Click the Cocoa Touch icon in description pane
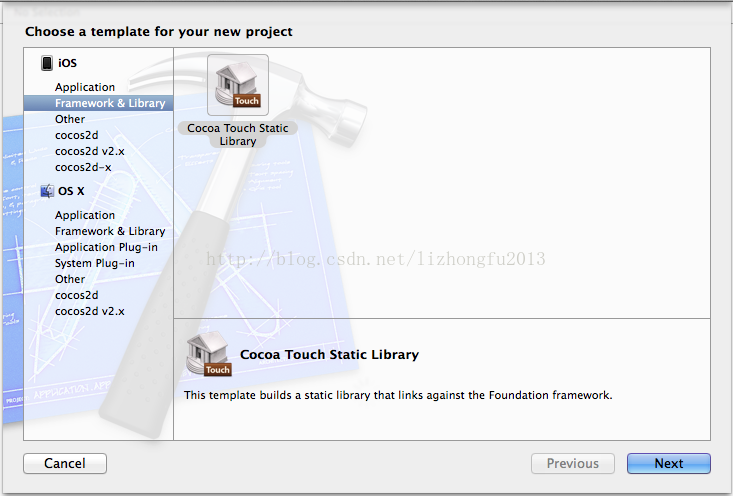Image resolution: width=733 pixels, height=496 pixels. pos(208,354)
